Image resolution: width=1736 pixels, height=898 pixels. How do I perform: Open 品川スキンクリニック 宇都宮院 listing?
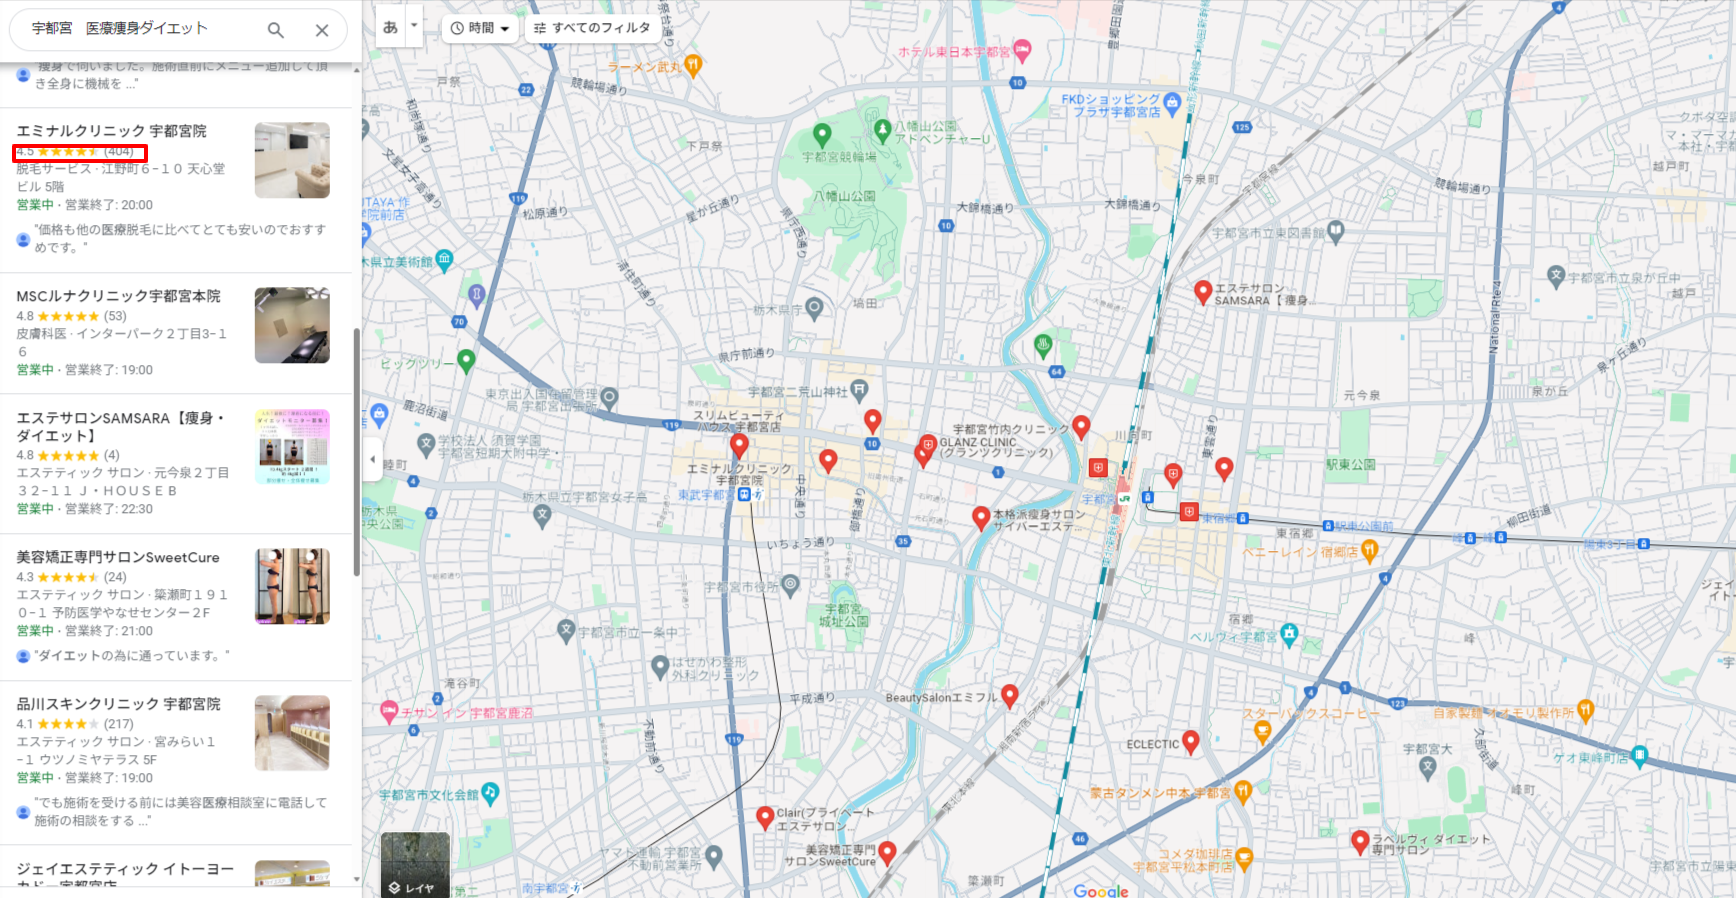118,704
